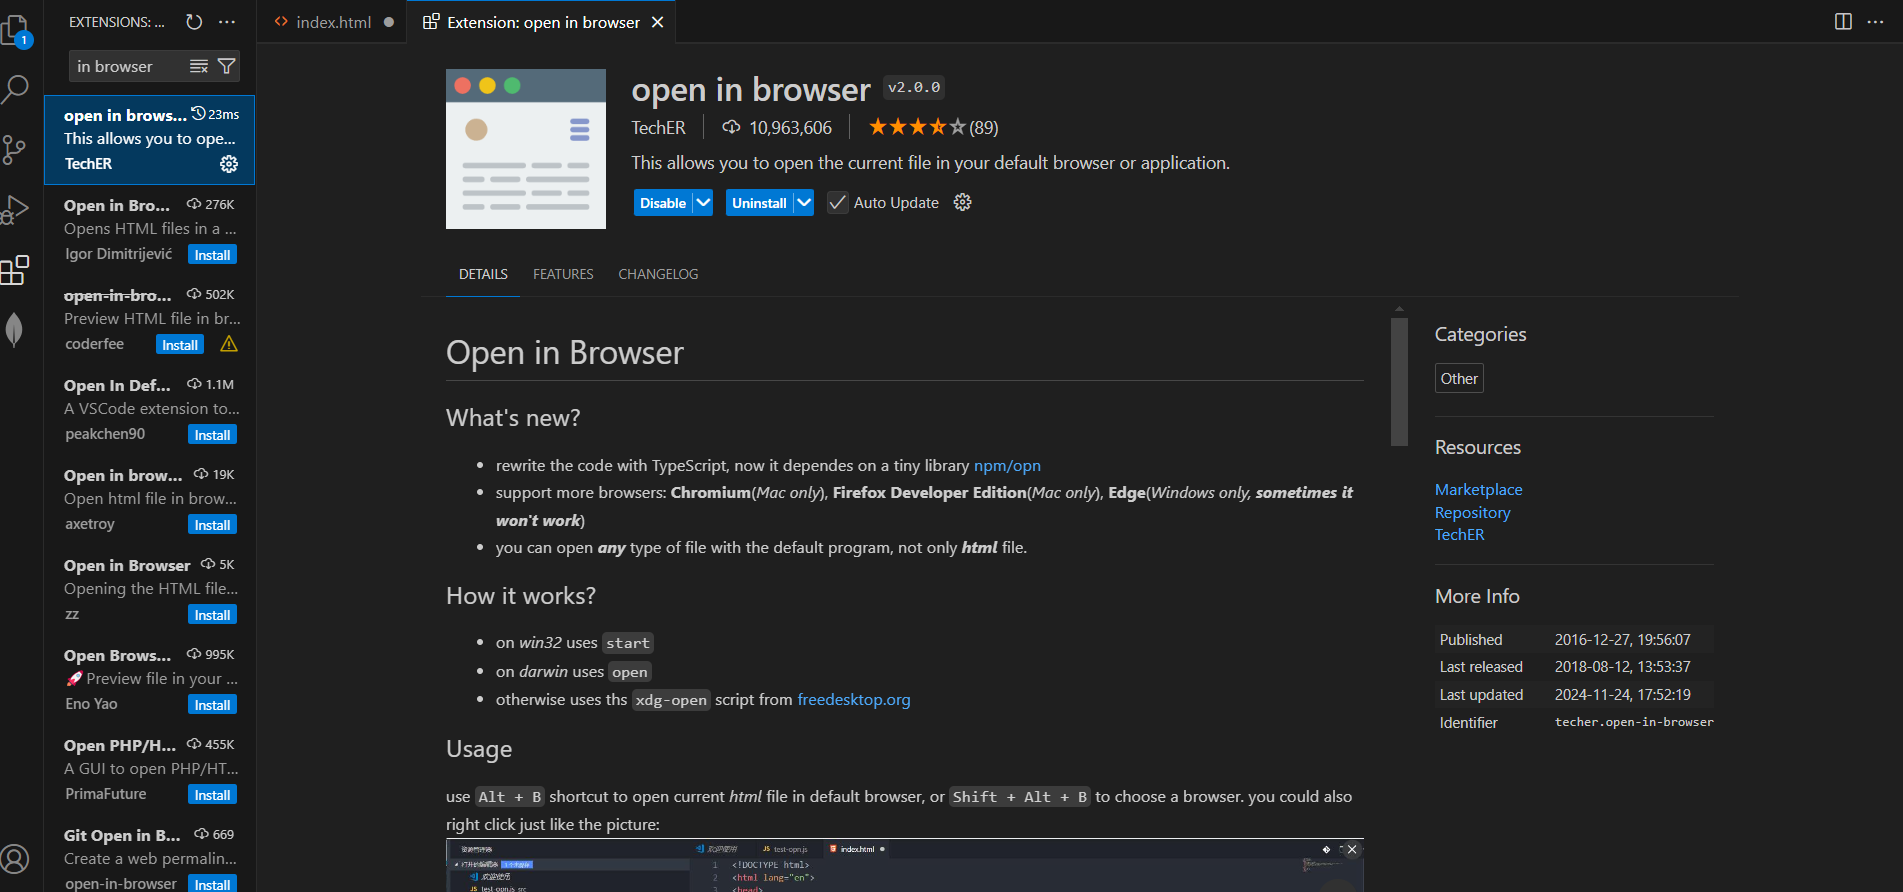Open the TechER resource link
1903x892 pixels.
point(1459,534)
